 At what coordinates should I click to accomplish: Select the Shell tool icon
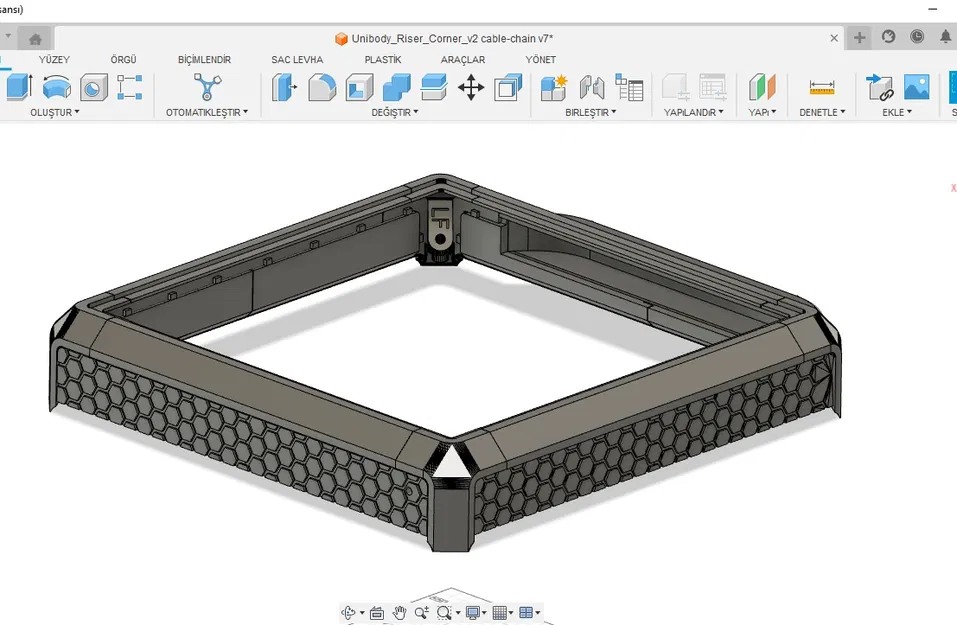pyautogui.click(x=359, y=87)
